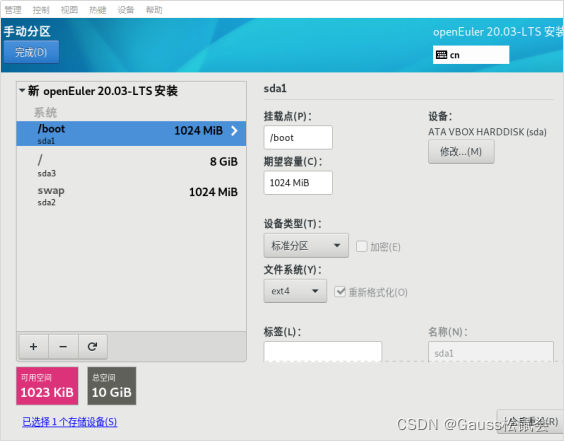The image size is (565, 442).
Task: Open the 视图 menu
Action: pyautogui.click(x=69, y=10)
